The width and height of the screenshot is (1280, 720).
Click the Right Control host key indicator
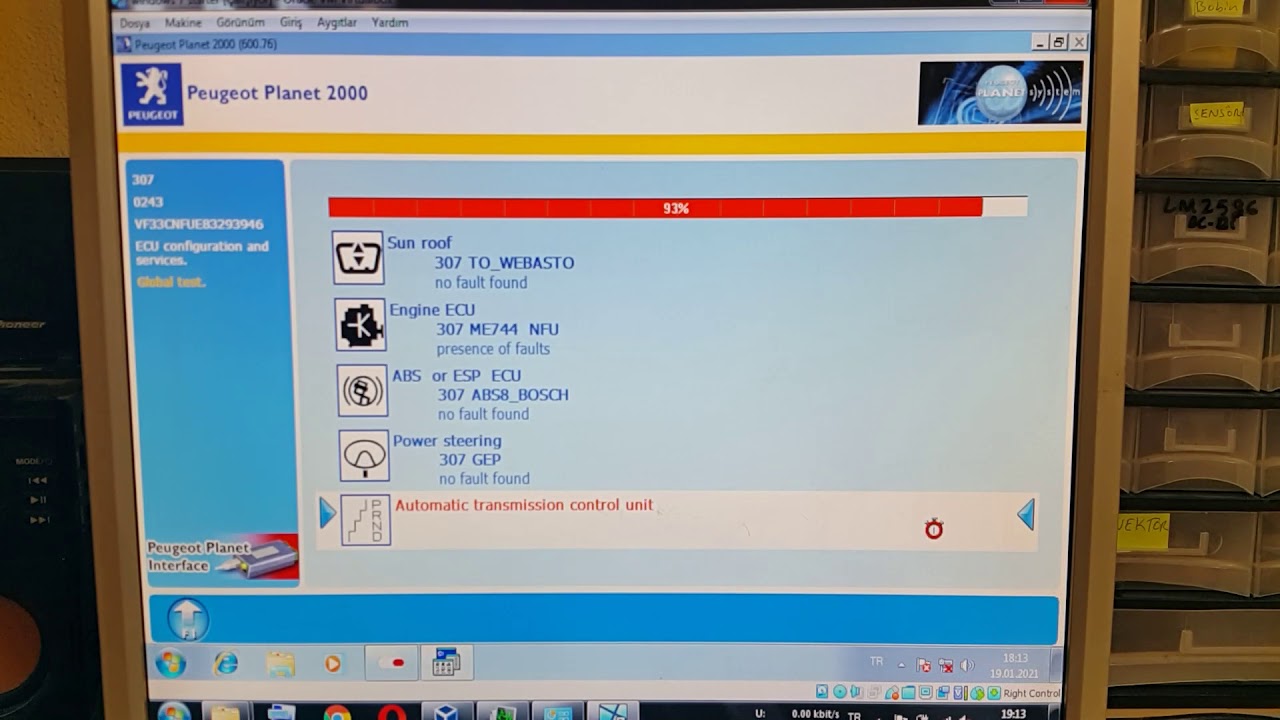tap(1031, 693)
